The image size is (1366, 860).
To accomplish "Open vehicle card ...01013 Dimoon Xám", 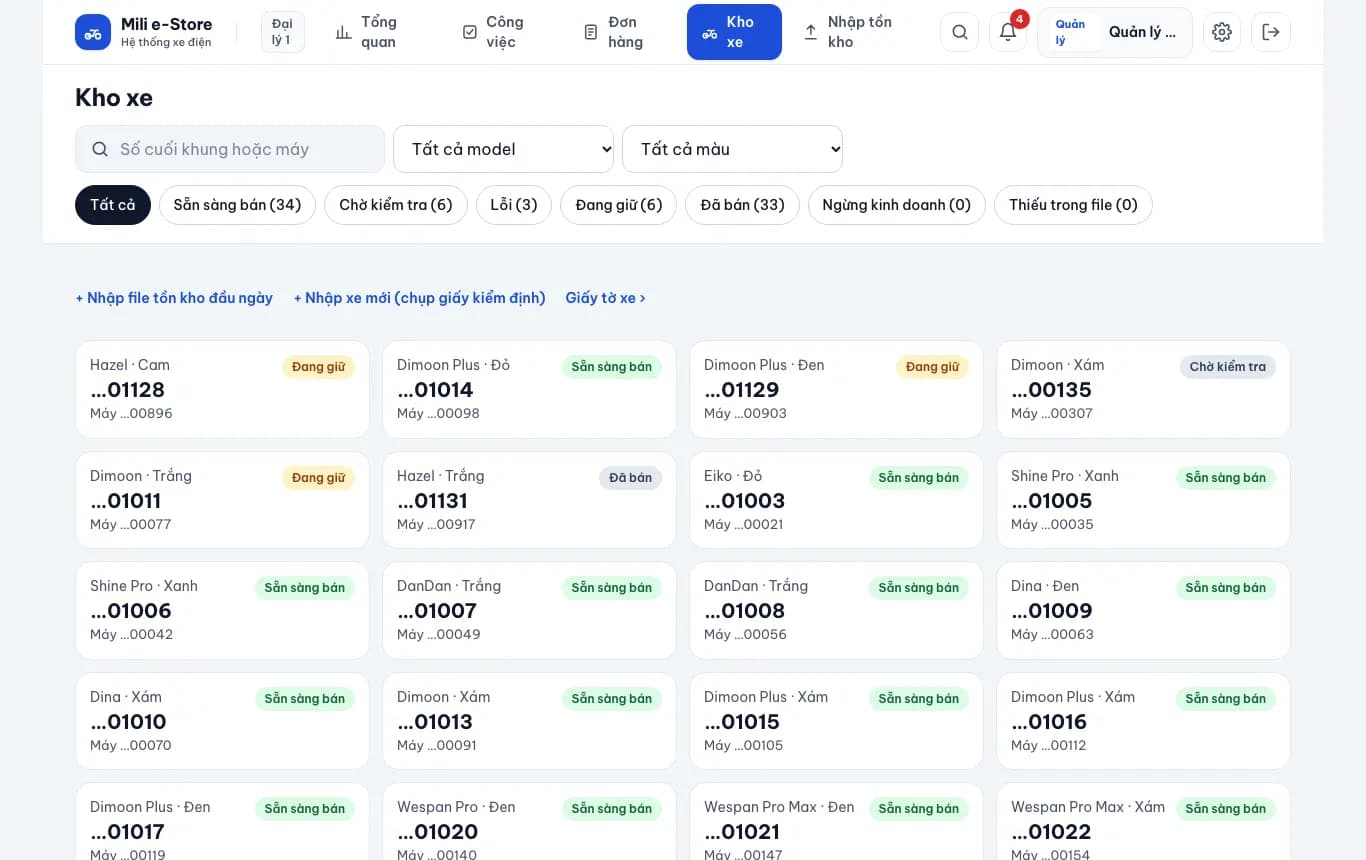I will [529, 721].
